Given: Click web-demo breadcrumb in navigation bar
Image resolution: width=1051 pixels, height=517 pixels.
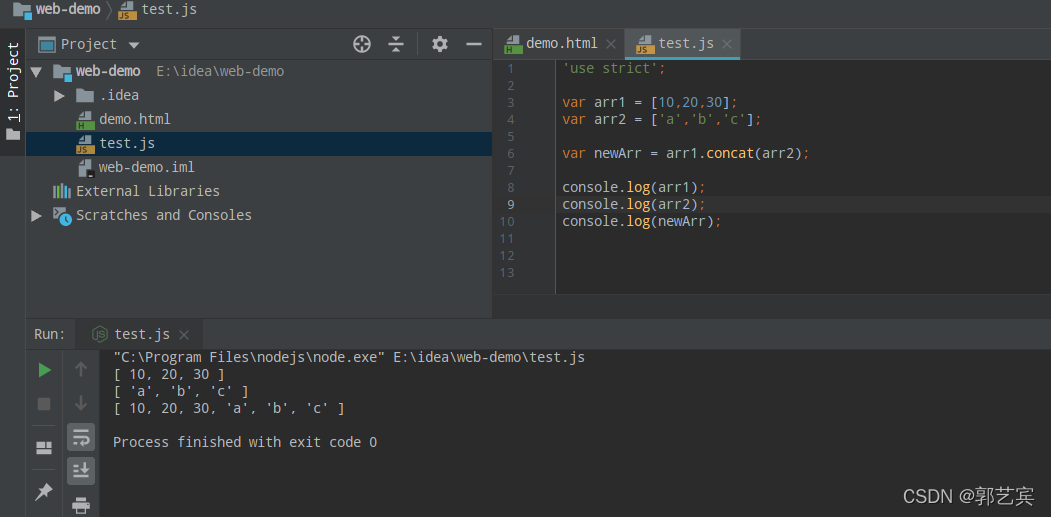Looking at the screenshot, I should click(x=68, y=9).
